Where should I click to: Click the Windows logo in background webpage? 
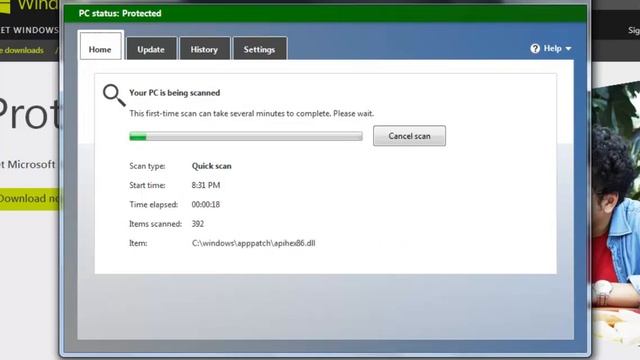tap(5, 6)
